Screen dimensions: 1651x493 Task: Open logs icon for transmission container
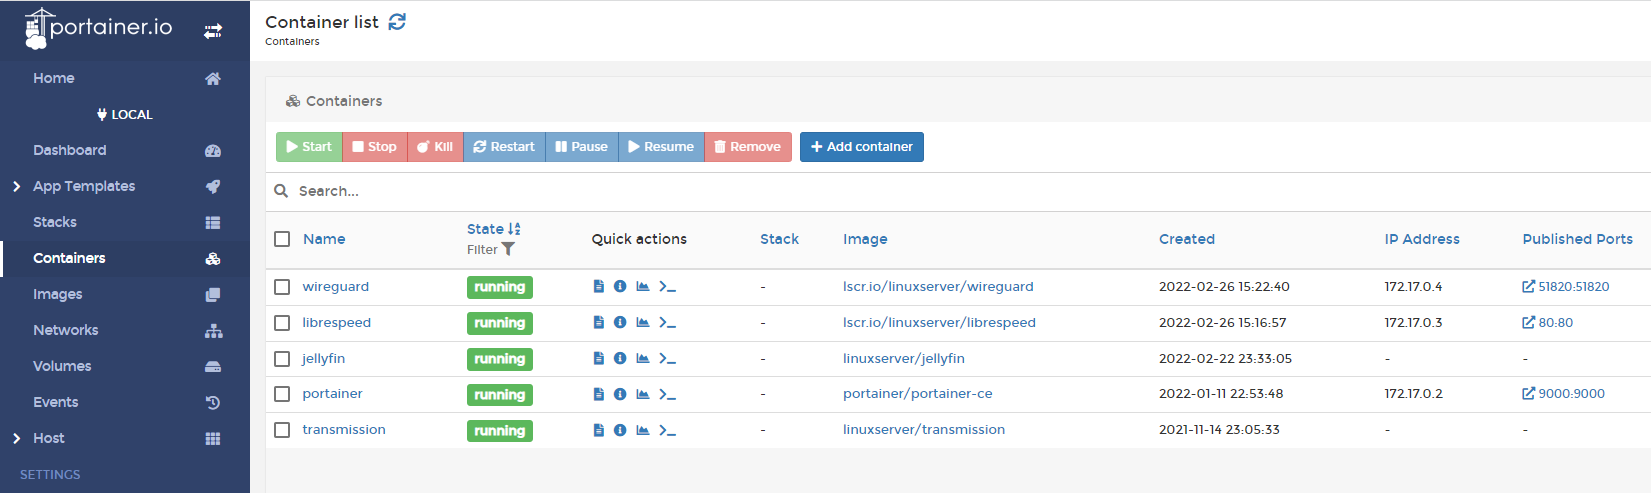click(598, 430)
